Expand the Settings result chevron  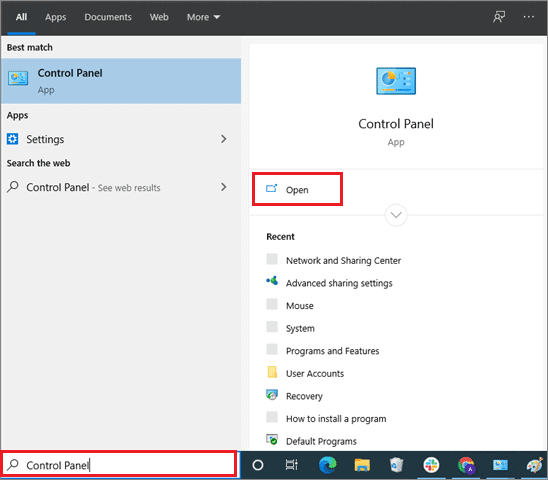pos(224,139)
